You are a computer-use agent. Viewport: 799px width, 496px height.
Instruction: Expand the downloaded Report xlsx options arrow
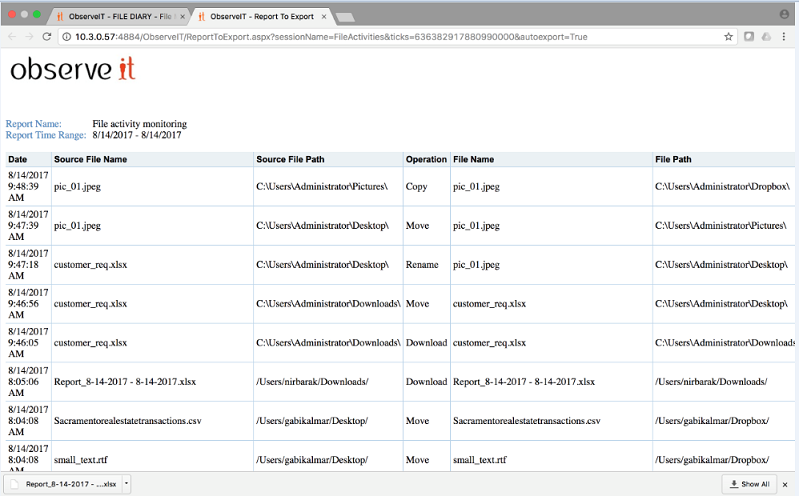127,484
